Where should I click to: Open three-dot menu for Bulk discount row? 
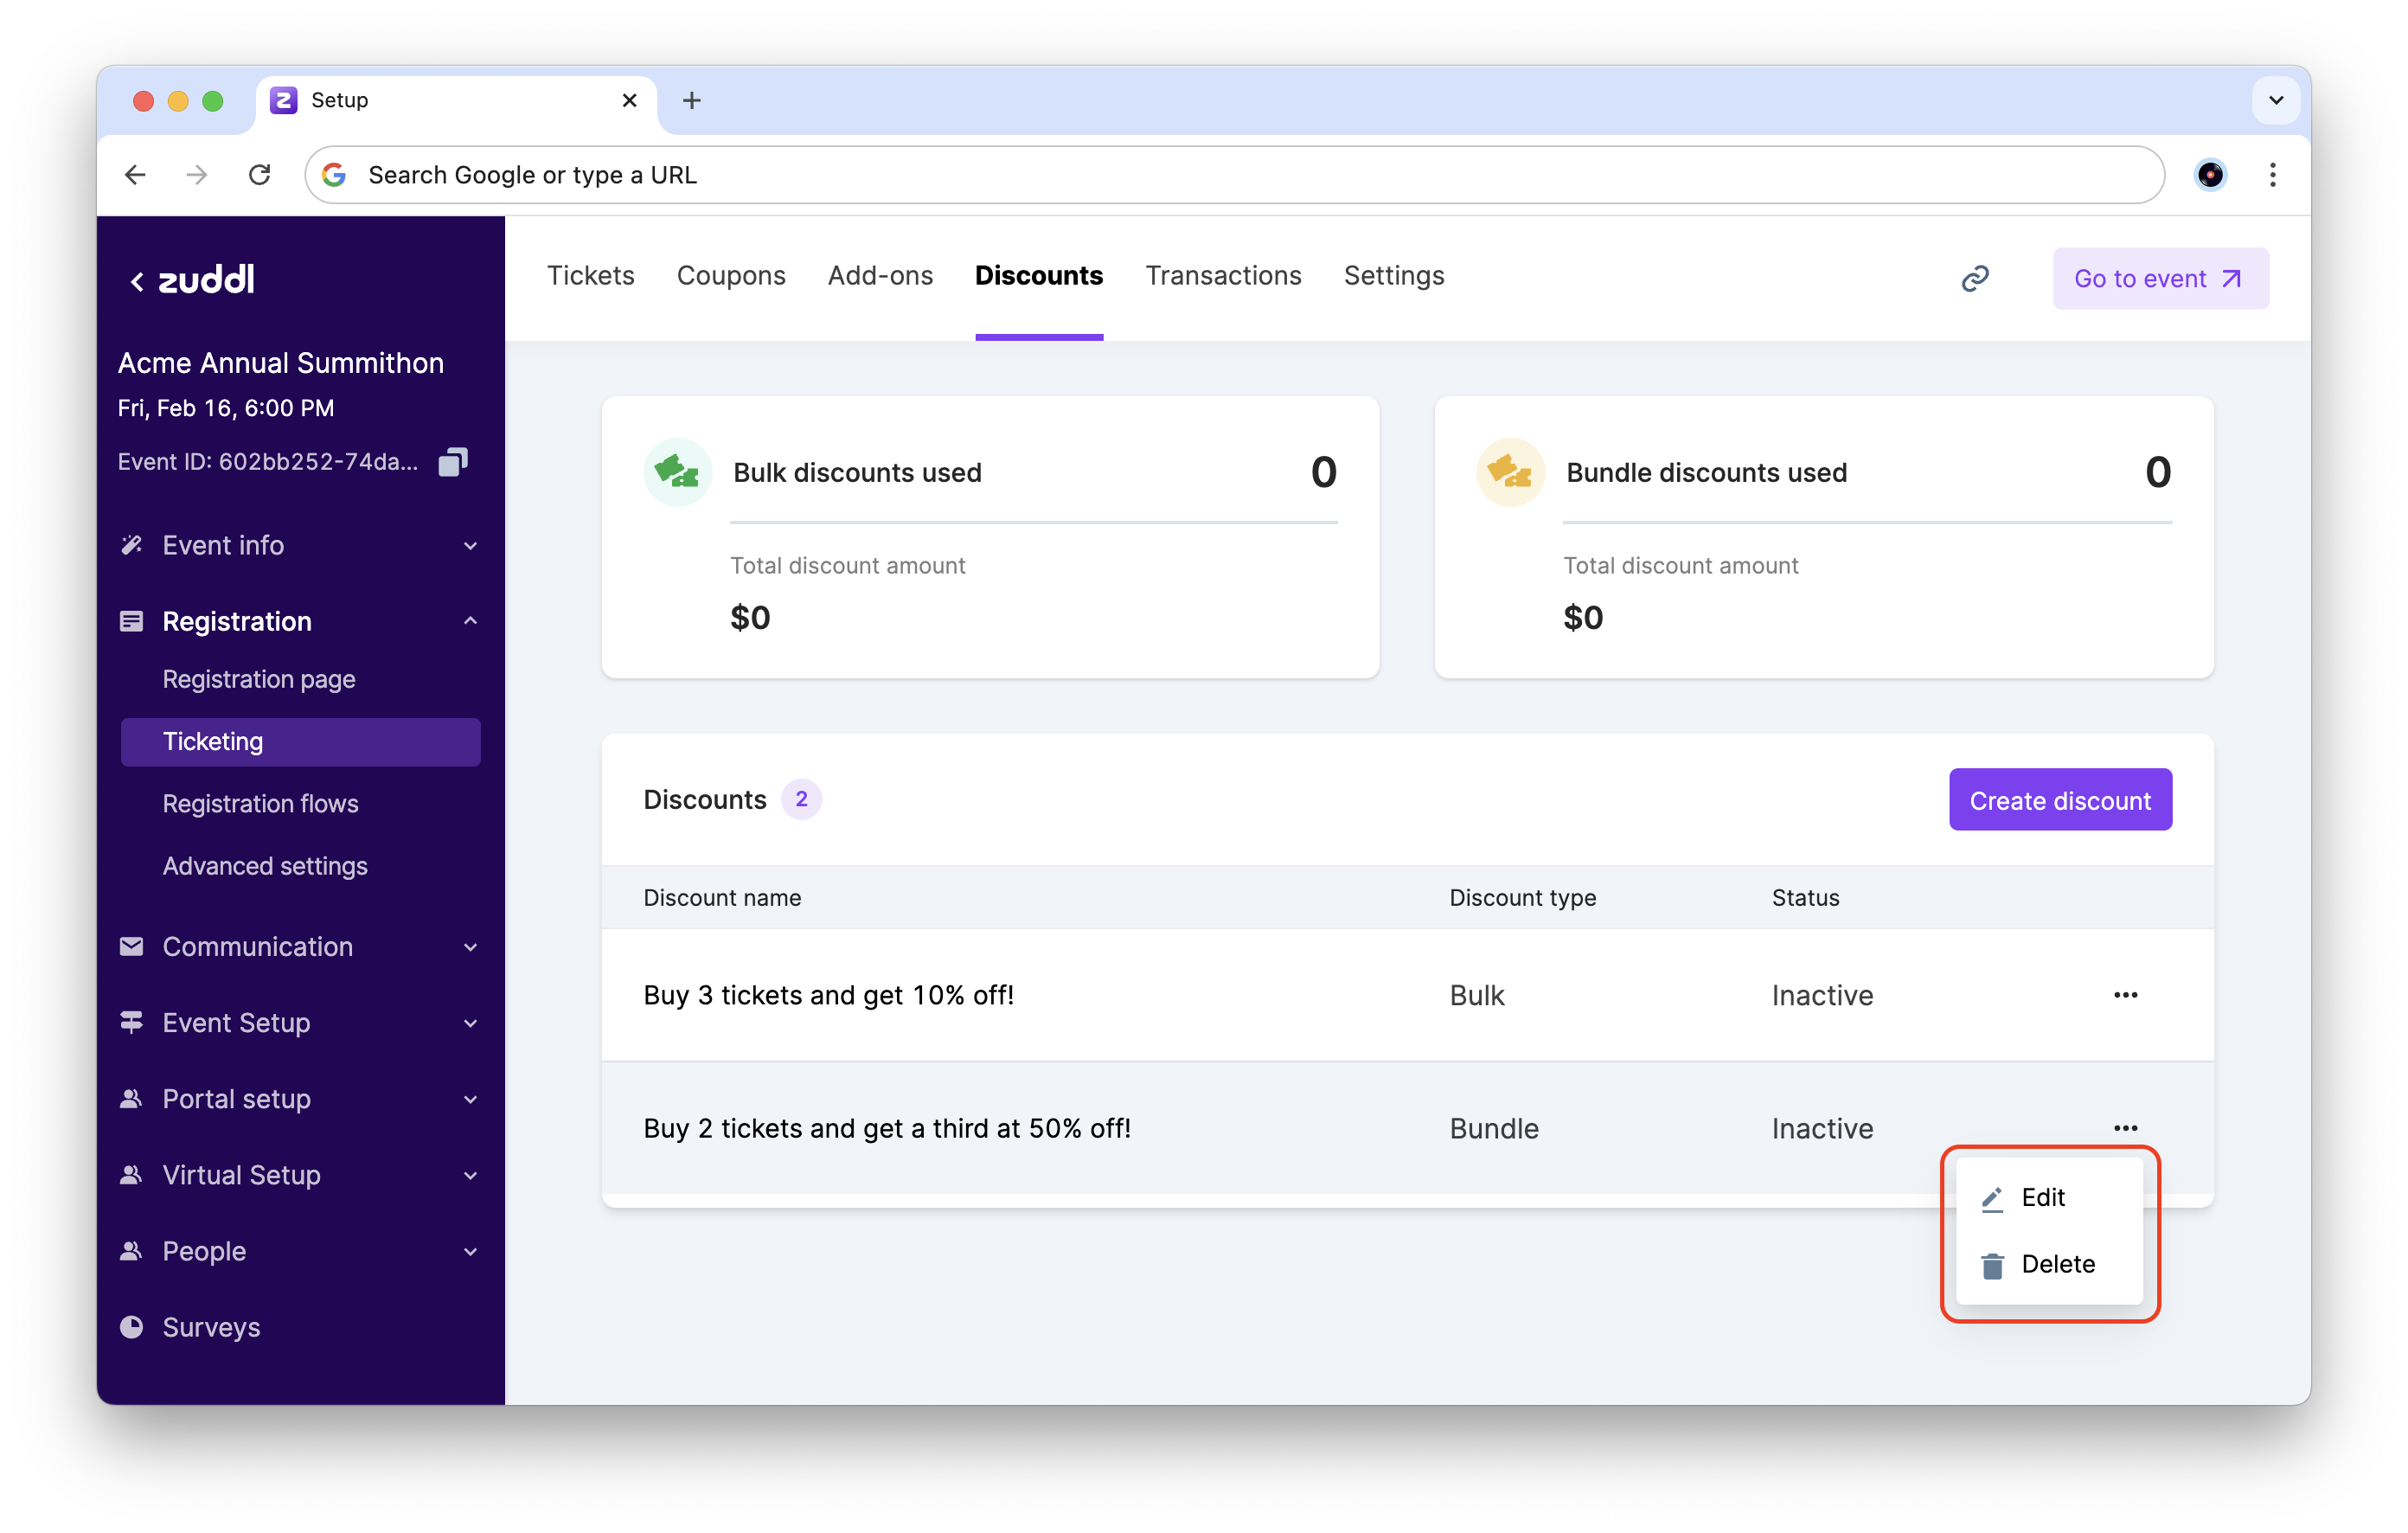click(x=2125, y=995)
